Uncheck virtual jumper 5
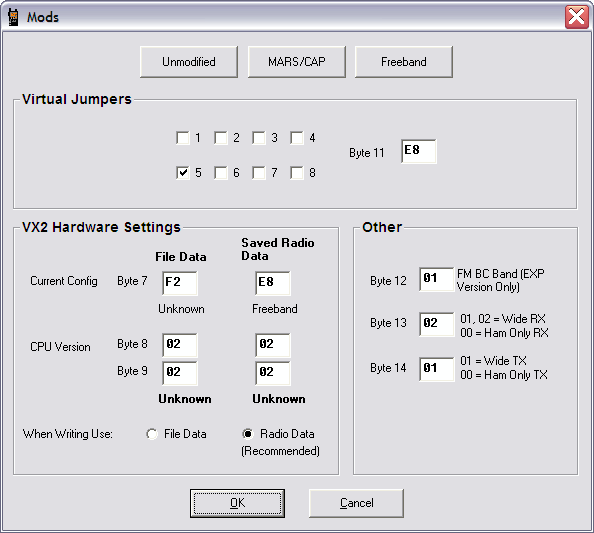 (x=183, y=173)
